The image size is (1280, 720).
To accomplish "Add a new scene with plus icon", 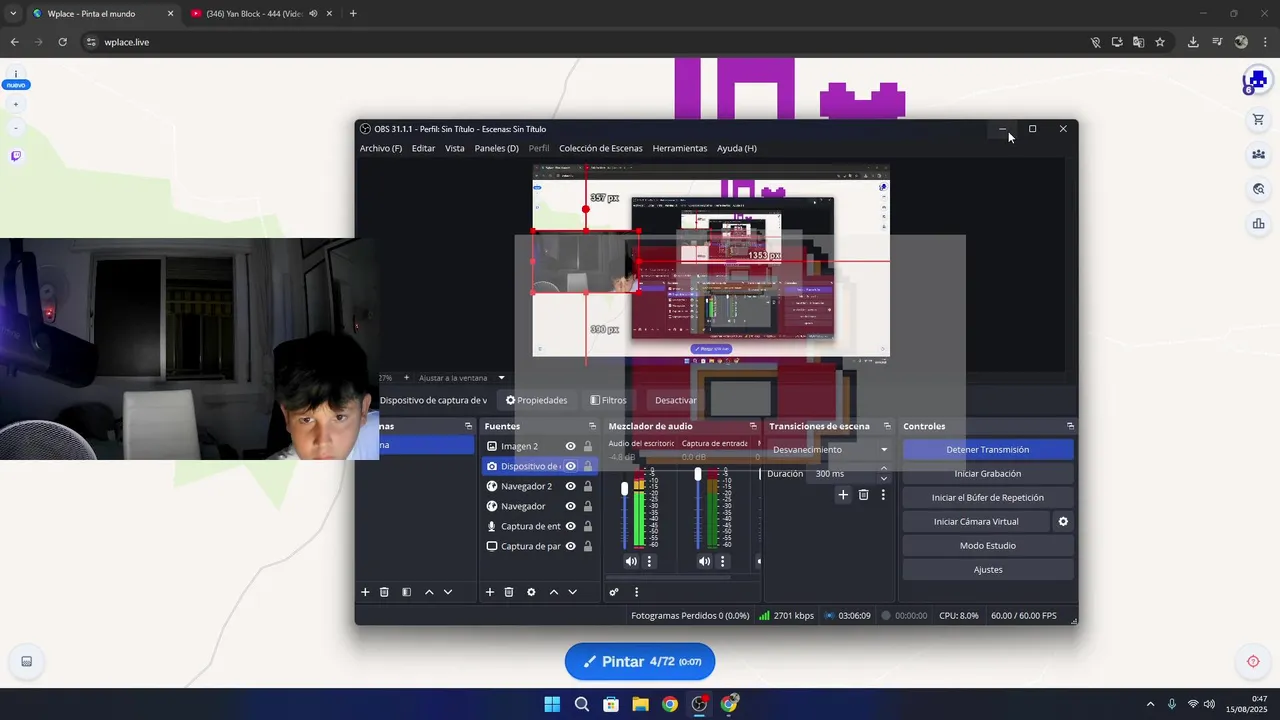I will 365,592.
